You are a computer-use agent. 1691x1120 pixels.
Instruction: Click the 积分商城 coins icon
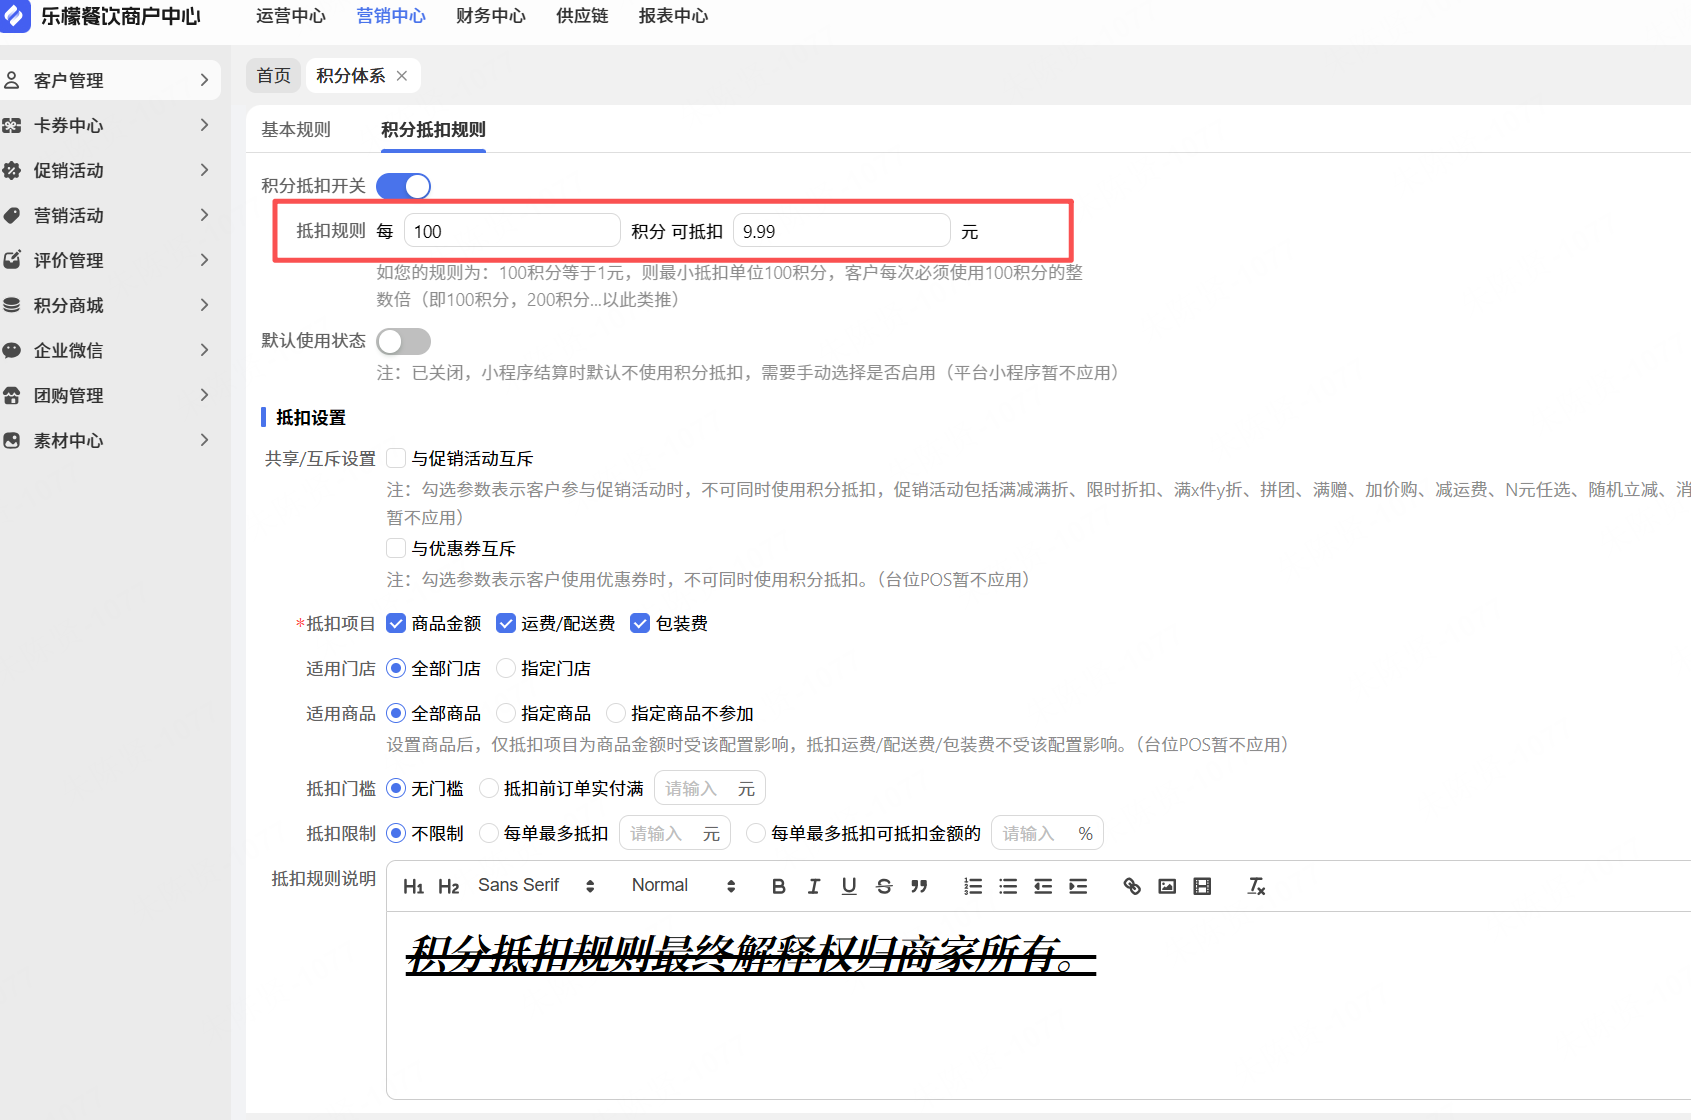point(12,305)
